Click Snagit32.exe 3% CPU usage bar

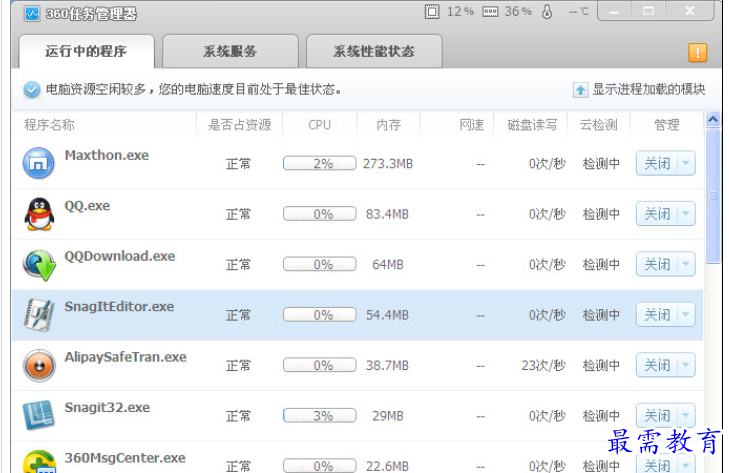320,416
